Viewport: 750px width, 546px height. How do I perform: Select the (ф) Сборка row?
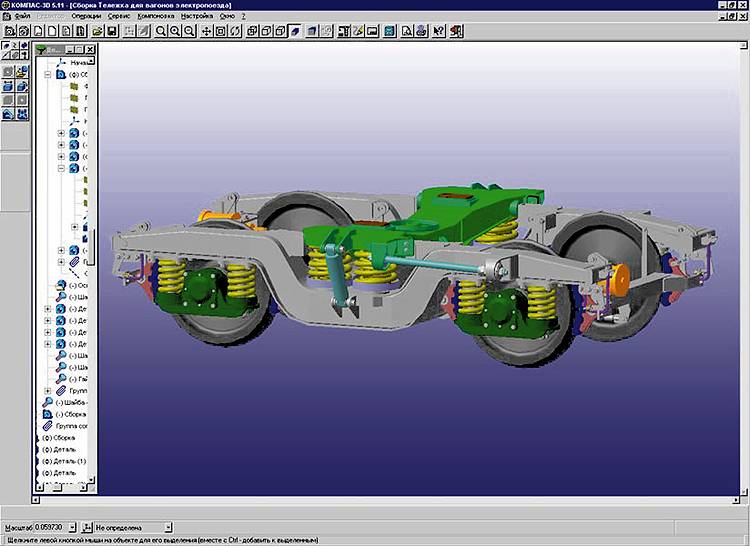point(58,437)
